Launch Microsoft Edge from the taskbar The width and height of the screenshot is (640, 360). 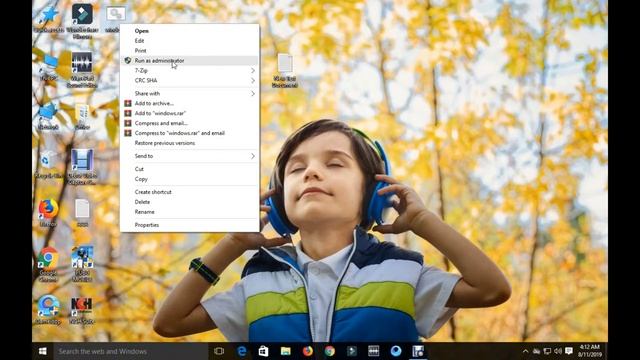point(242,351)
